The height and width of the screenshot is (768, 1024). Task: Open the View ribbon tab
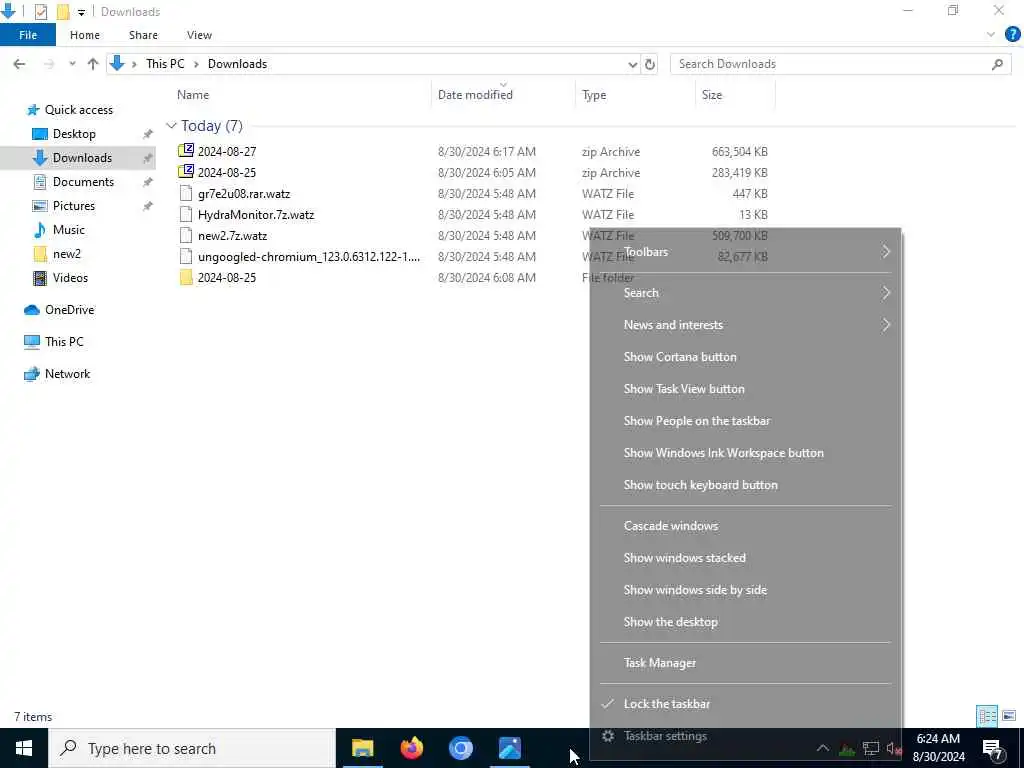pos(199,35)
